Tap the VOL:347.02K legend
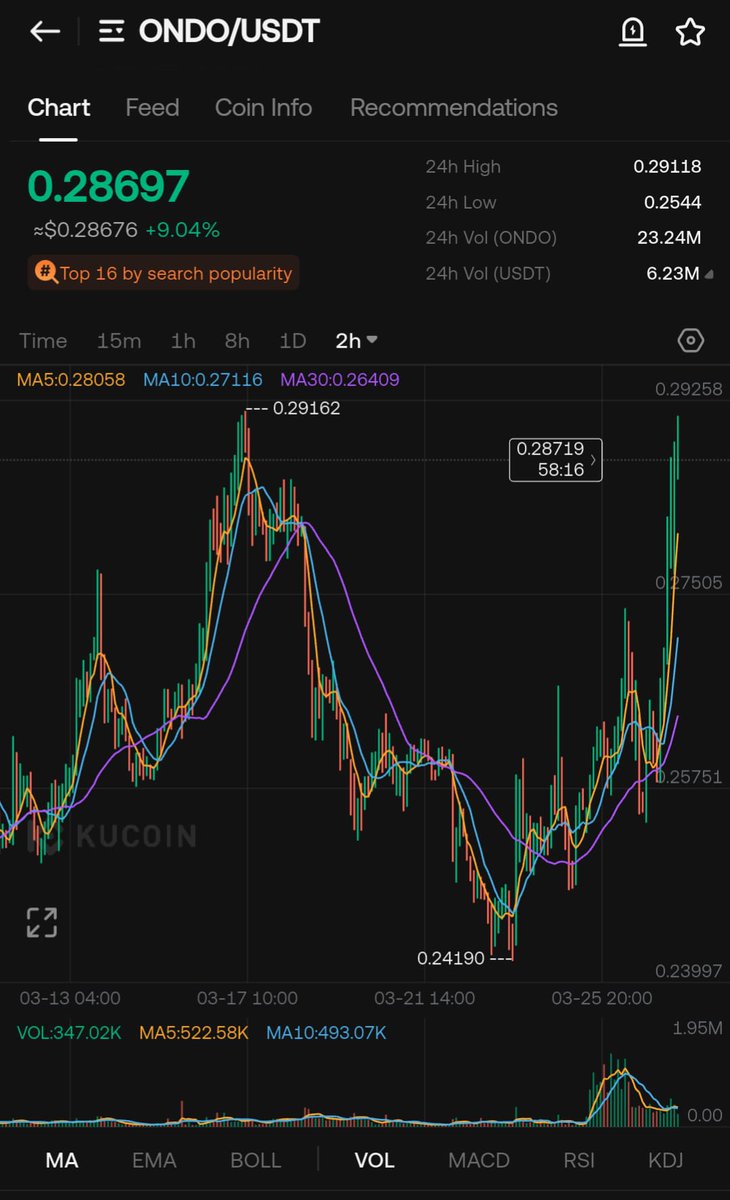Screen dimensions: 730x1200 [68, 1033]
